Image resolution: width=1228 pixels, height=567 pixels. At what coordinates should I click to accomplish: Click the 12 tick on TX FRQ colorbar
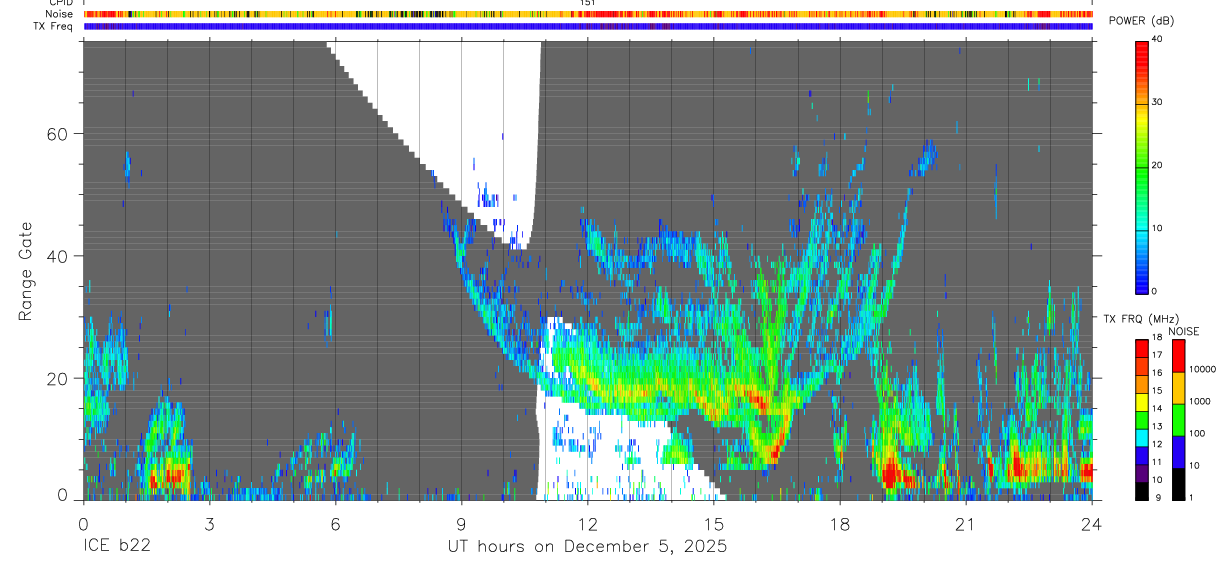pos(1158,444)
